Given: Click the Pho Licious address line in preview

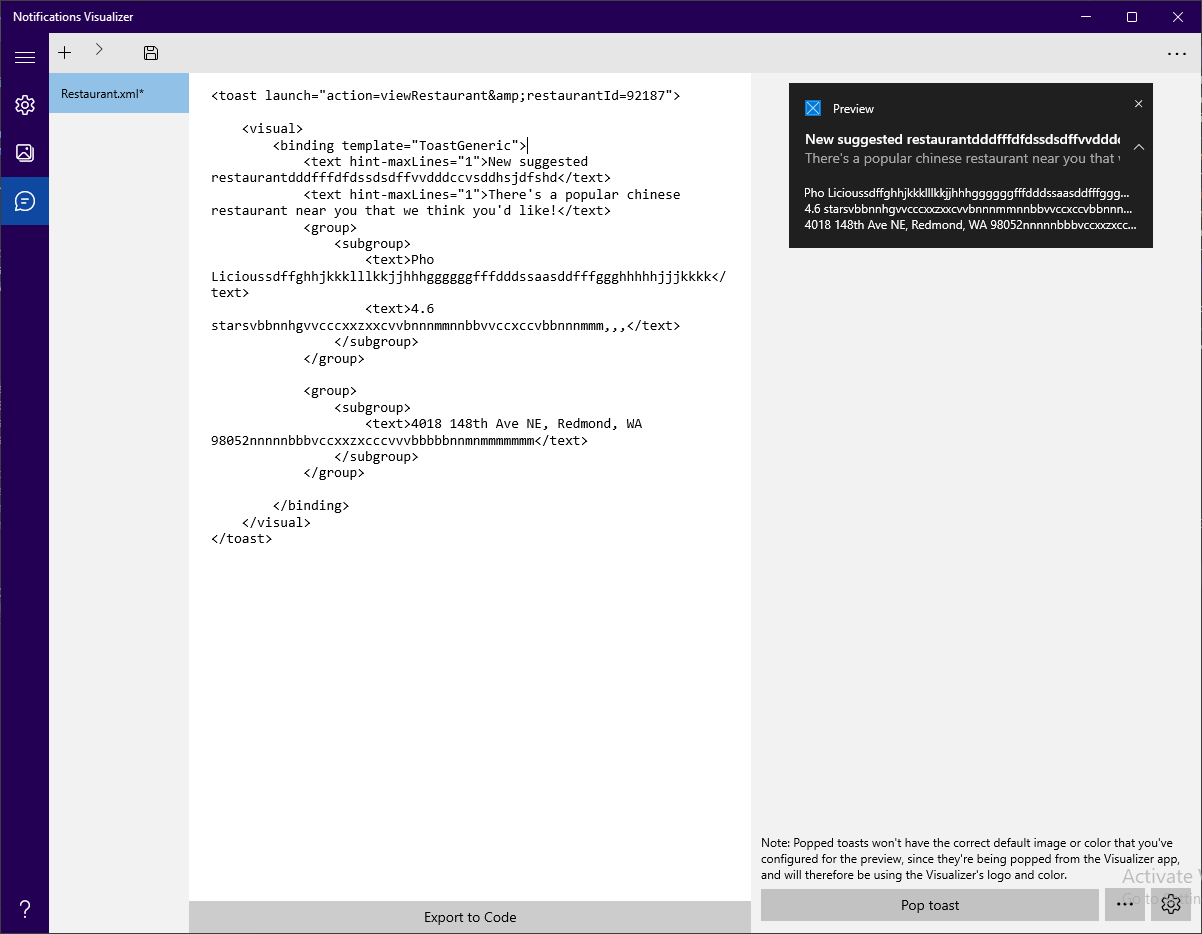Looking at the screenshot, I should (x=960, y=225).
